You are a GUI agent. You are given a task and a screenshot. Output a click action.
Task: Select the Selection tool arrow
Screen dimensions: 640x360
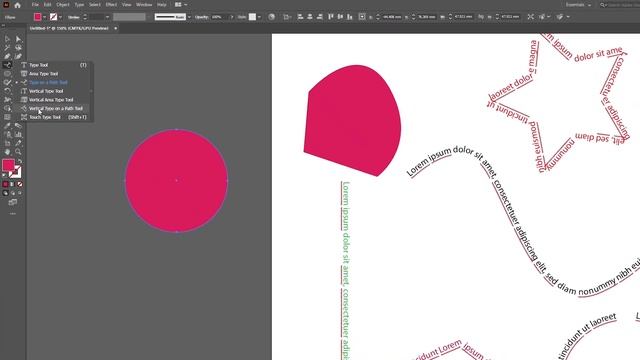click(x=7, y=39)
